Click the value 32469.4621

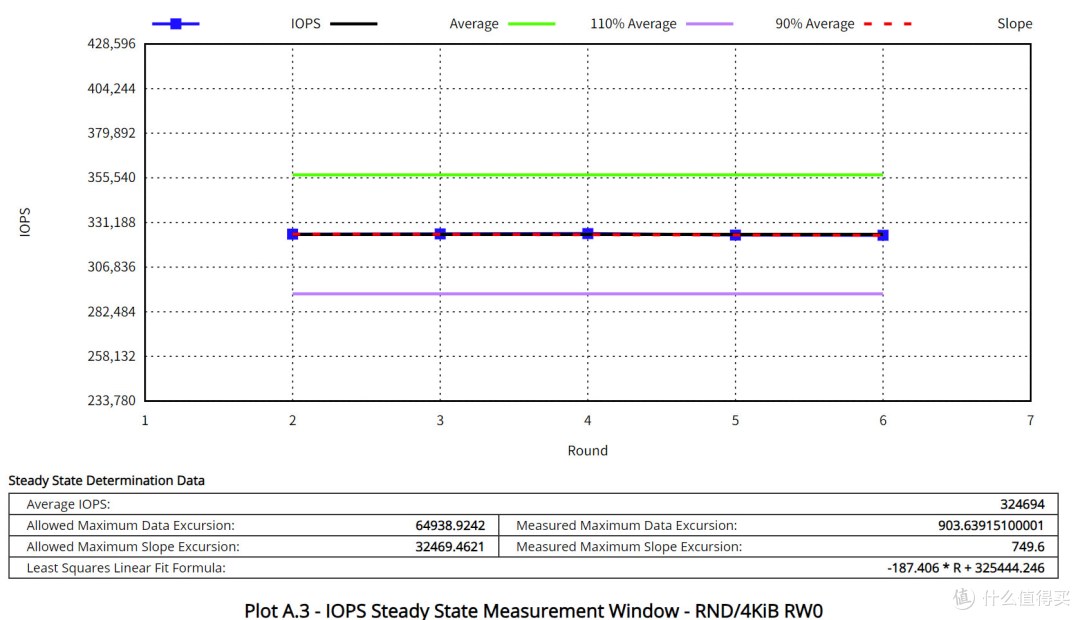click(450, 547)
